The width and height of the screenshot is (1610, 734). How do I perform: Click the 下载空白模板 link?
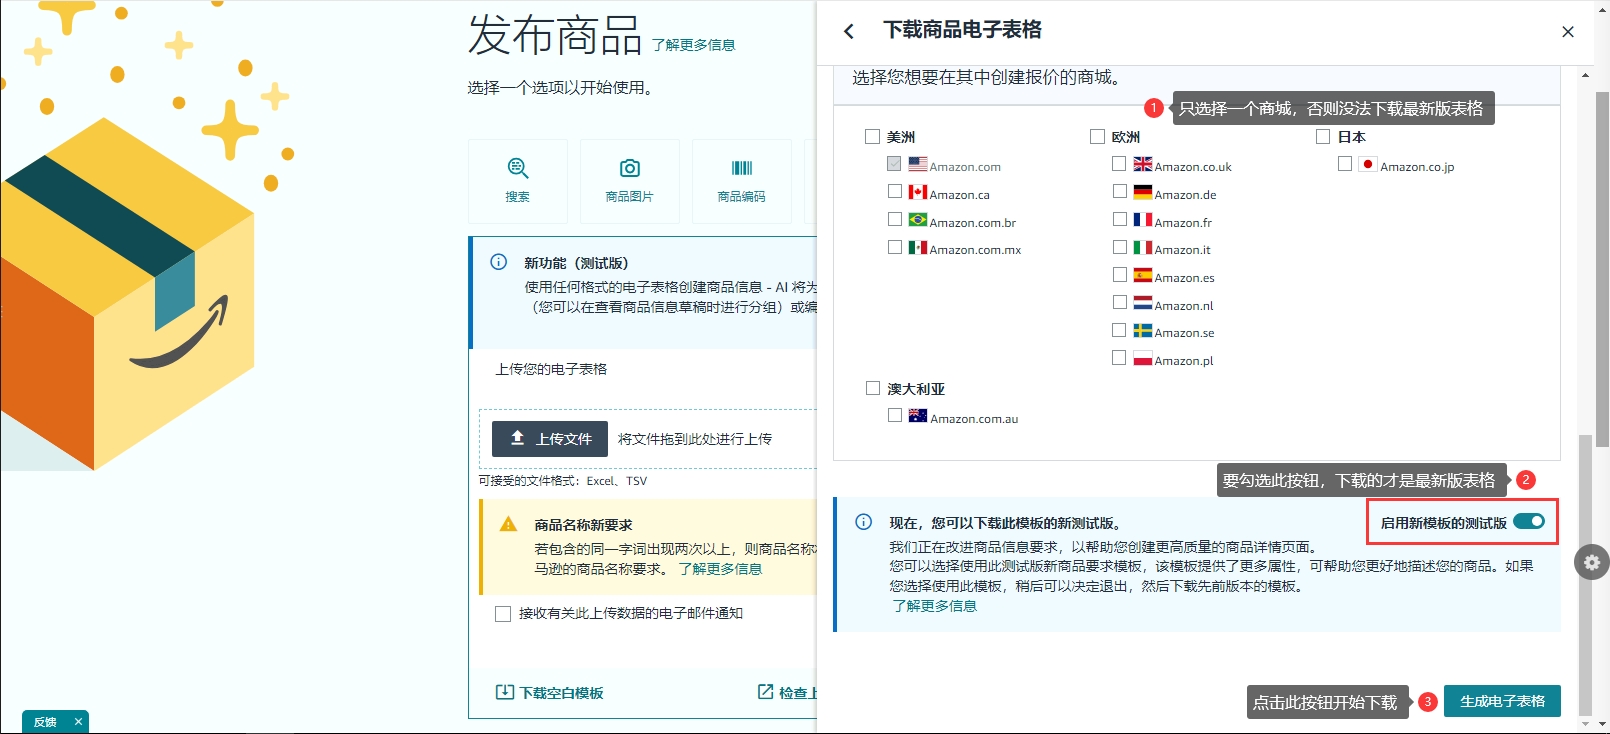[x=550, y=692]
